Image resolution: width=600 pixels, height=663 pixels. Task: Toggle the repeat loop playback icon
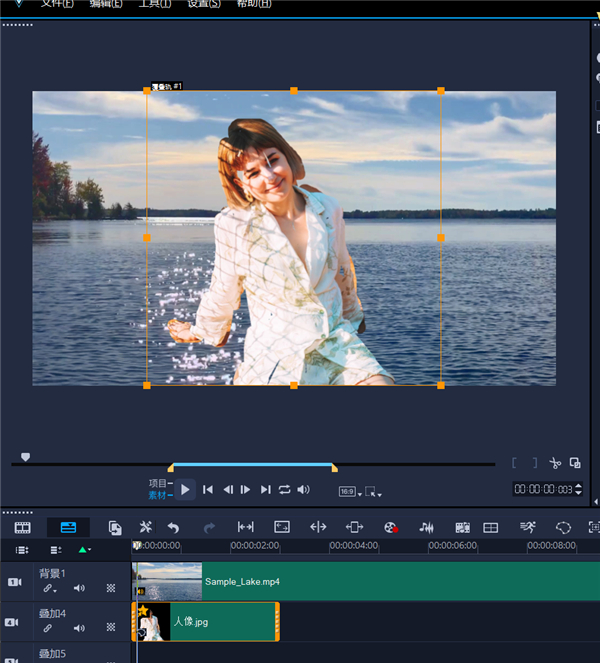click(285, 489)
